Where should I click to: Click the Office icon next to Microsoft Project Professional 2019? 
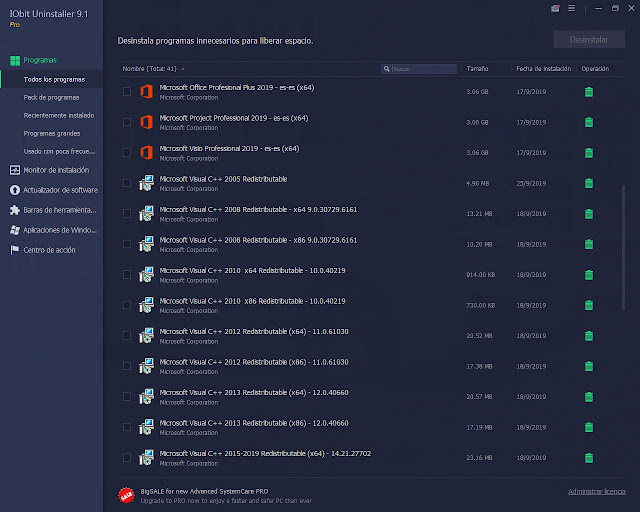(147, 122)
